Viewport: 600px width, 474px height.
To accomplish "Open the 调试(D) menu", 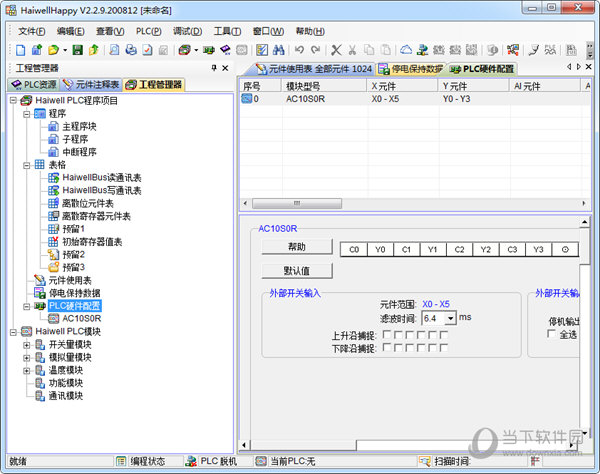I will 187,31.
